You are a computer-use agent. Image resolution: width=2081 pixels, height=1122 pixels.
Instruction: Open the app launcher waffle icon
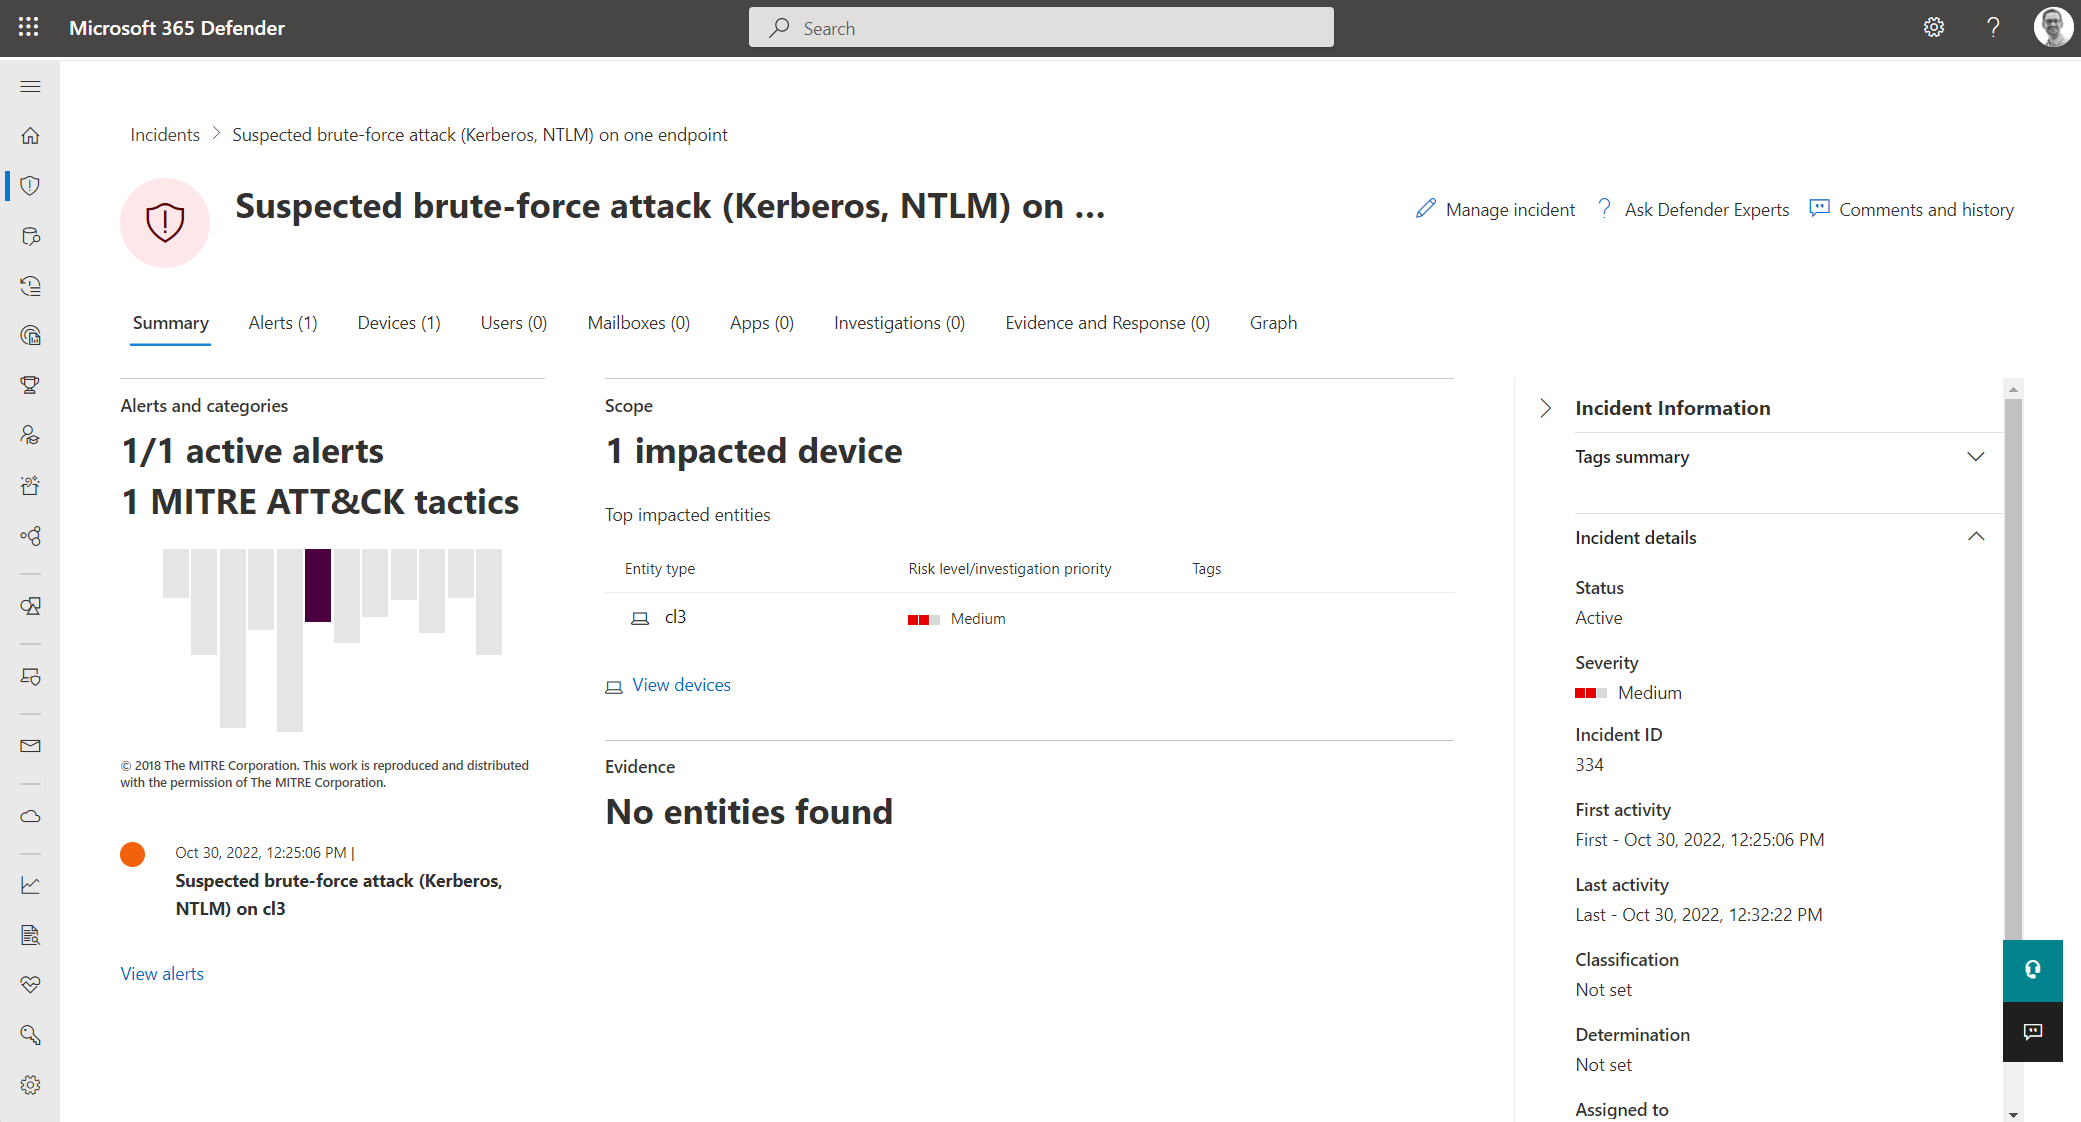[x=28, y=28]
